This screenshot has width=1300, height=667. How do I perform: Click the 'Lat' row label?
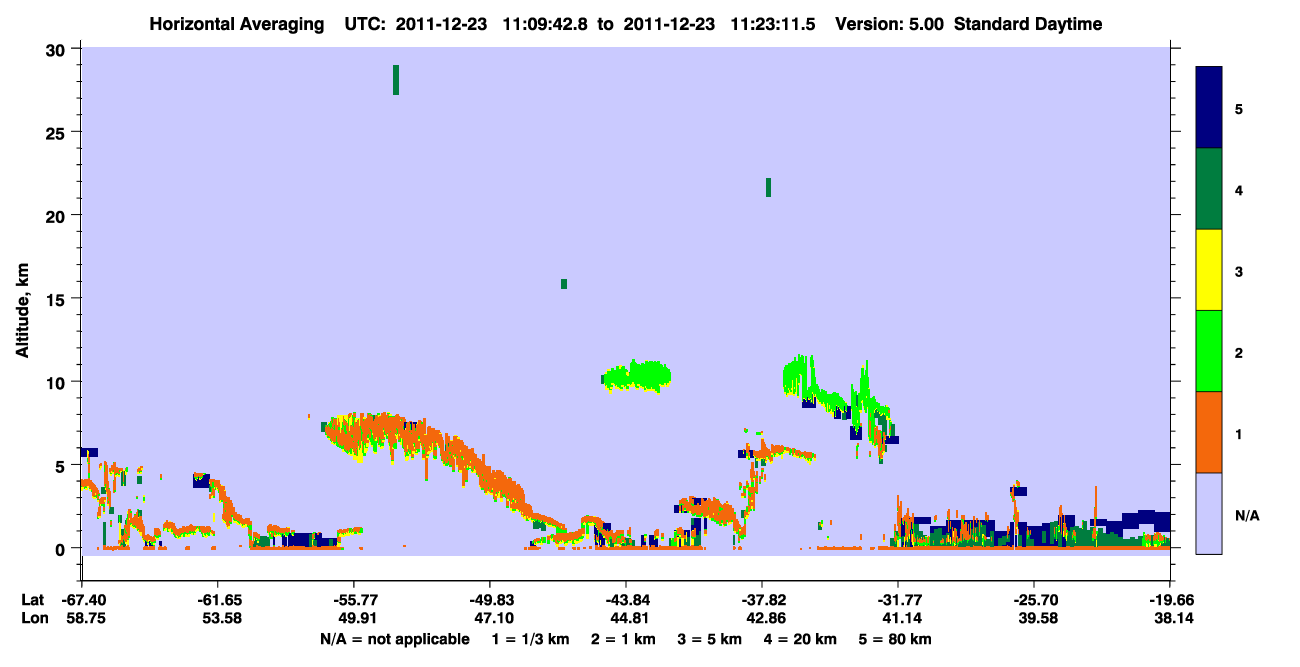(x=33, y=600)
